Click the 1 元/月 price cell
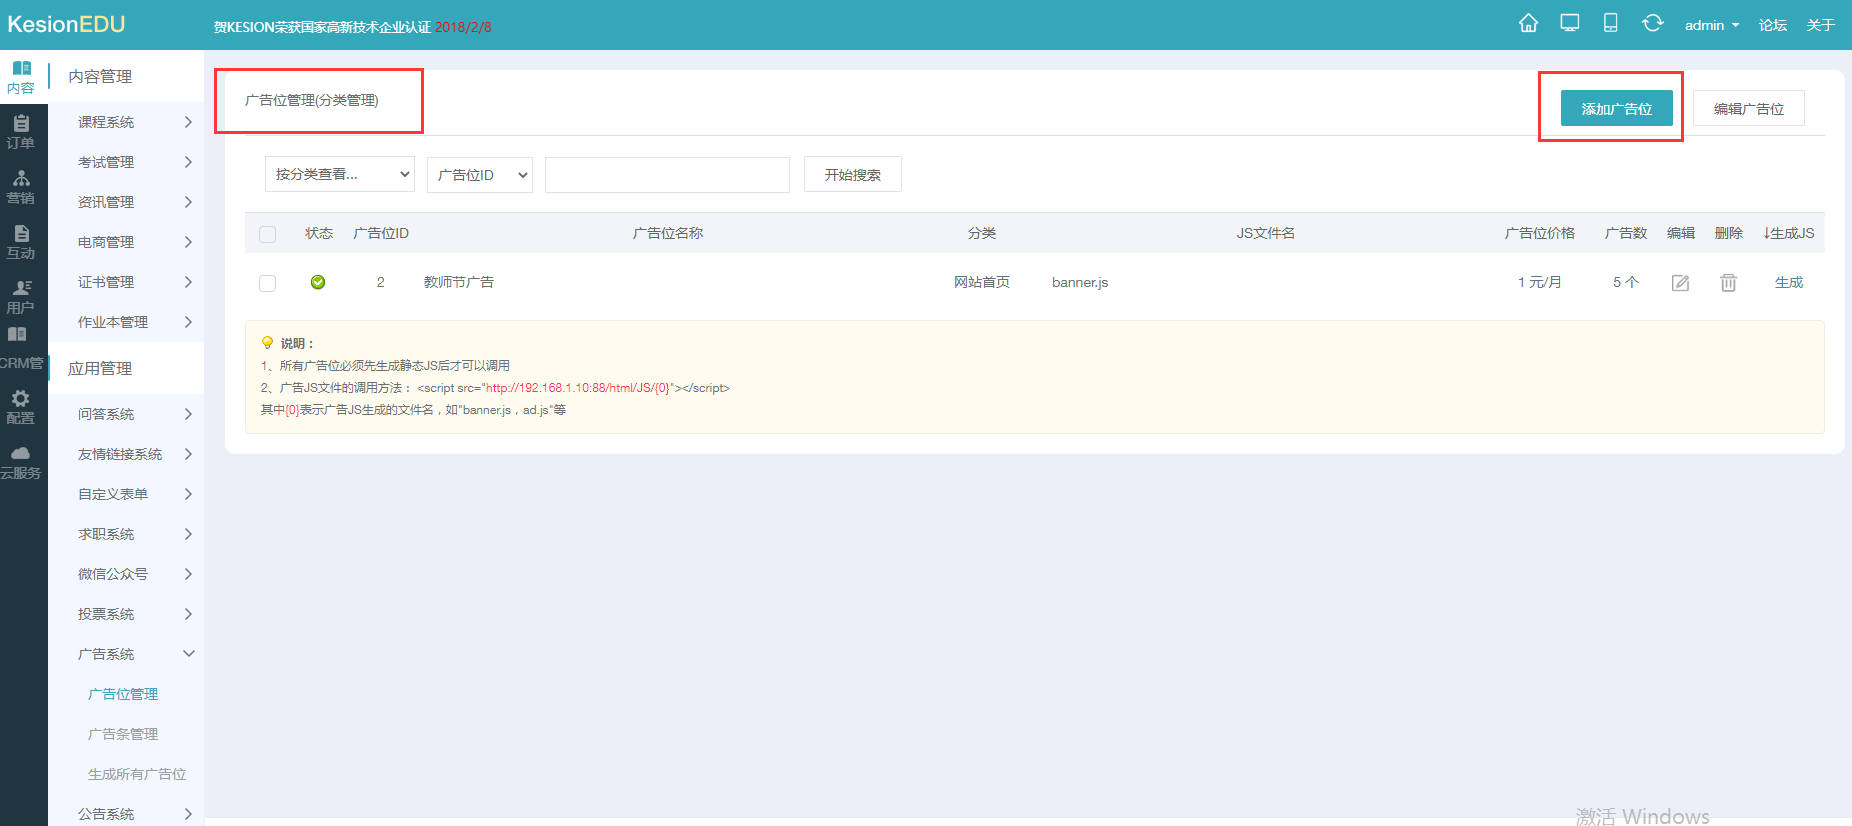1852x826 pixels. (1540, 282)
